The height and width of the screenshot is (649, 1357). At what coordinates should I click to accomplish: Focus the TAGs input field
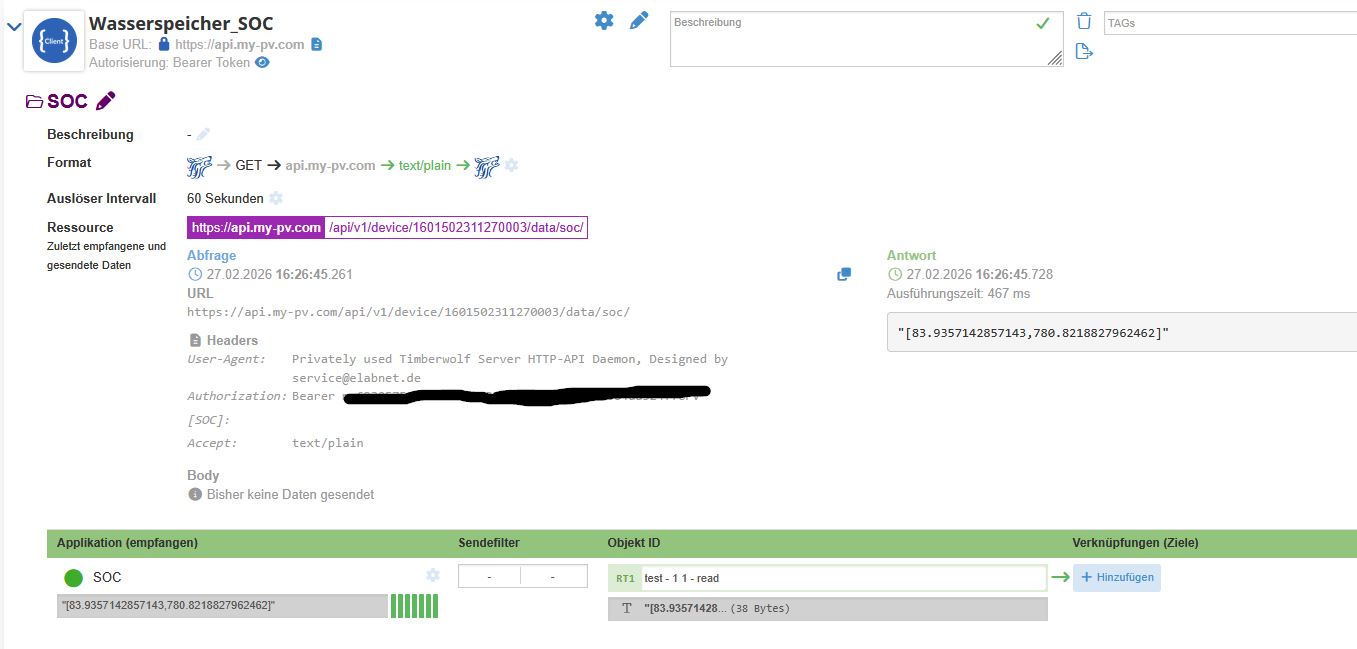[x=1230, y=23]
